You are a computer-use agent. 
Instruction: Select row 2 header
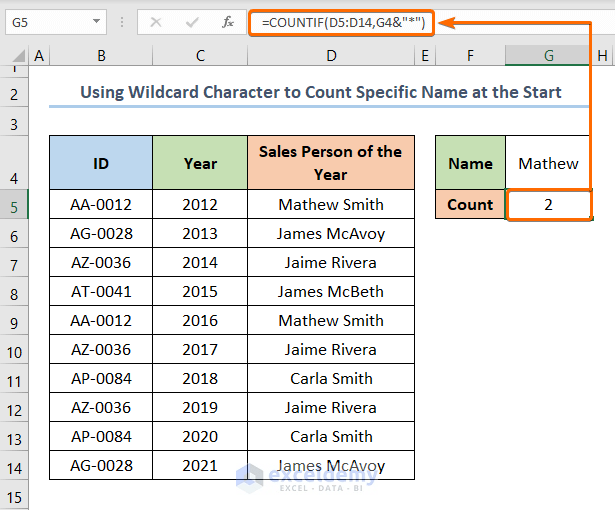pos(14,94)
